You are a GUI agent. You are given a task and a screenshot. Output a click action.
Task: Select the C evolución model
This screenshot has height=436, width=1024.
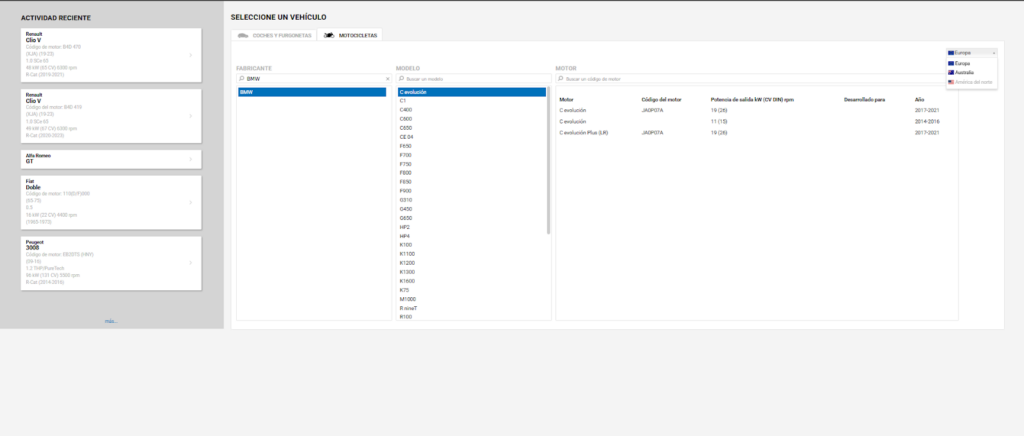(x=472, y=92)
